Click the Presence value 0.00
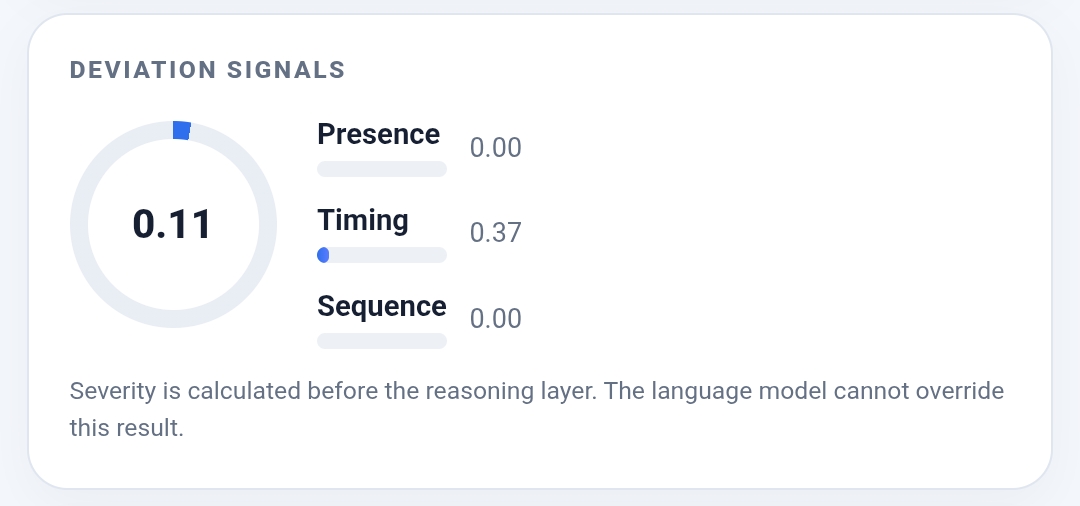This screenshot has width=1080, height=506. (495, 148)
